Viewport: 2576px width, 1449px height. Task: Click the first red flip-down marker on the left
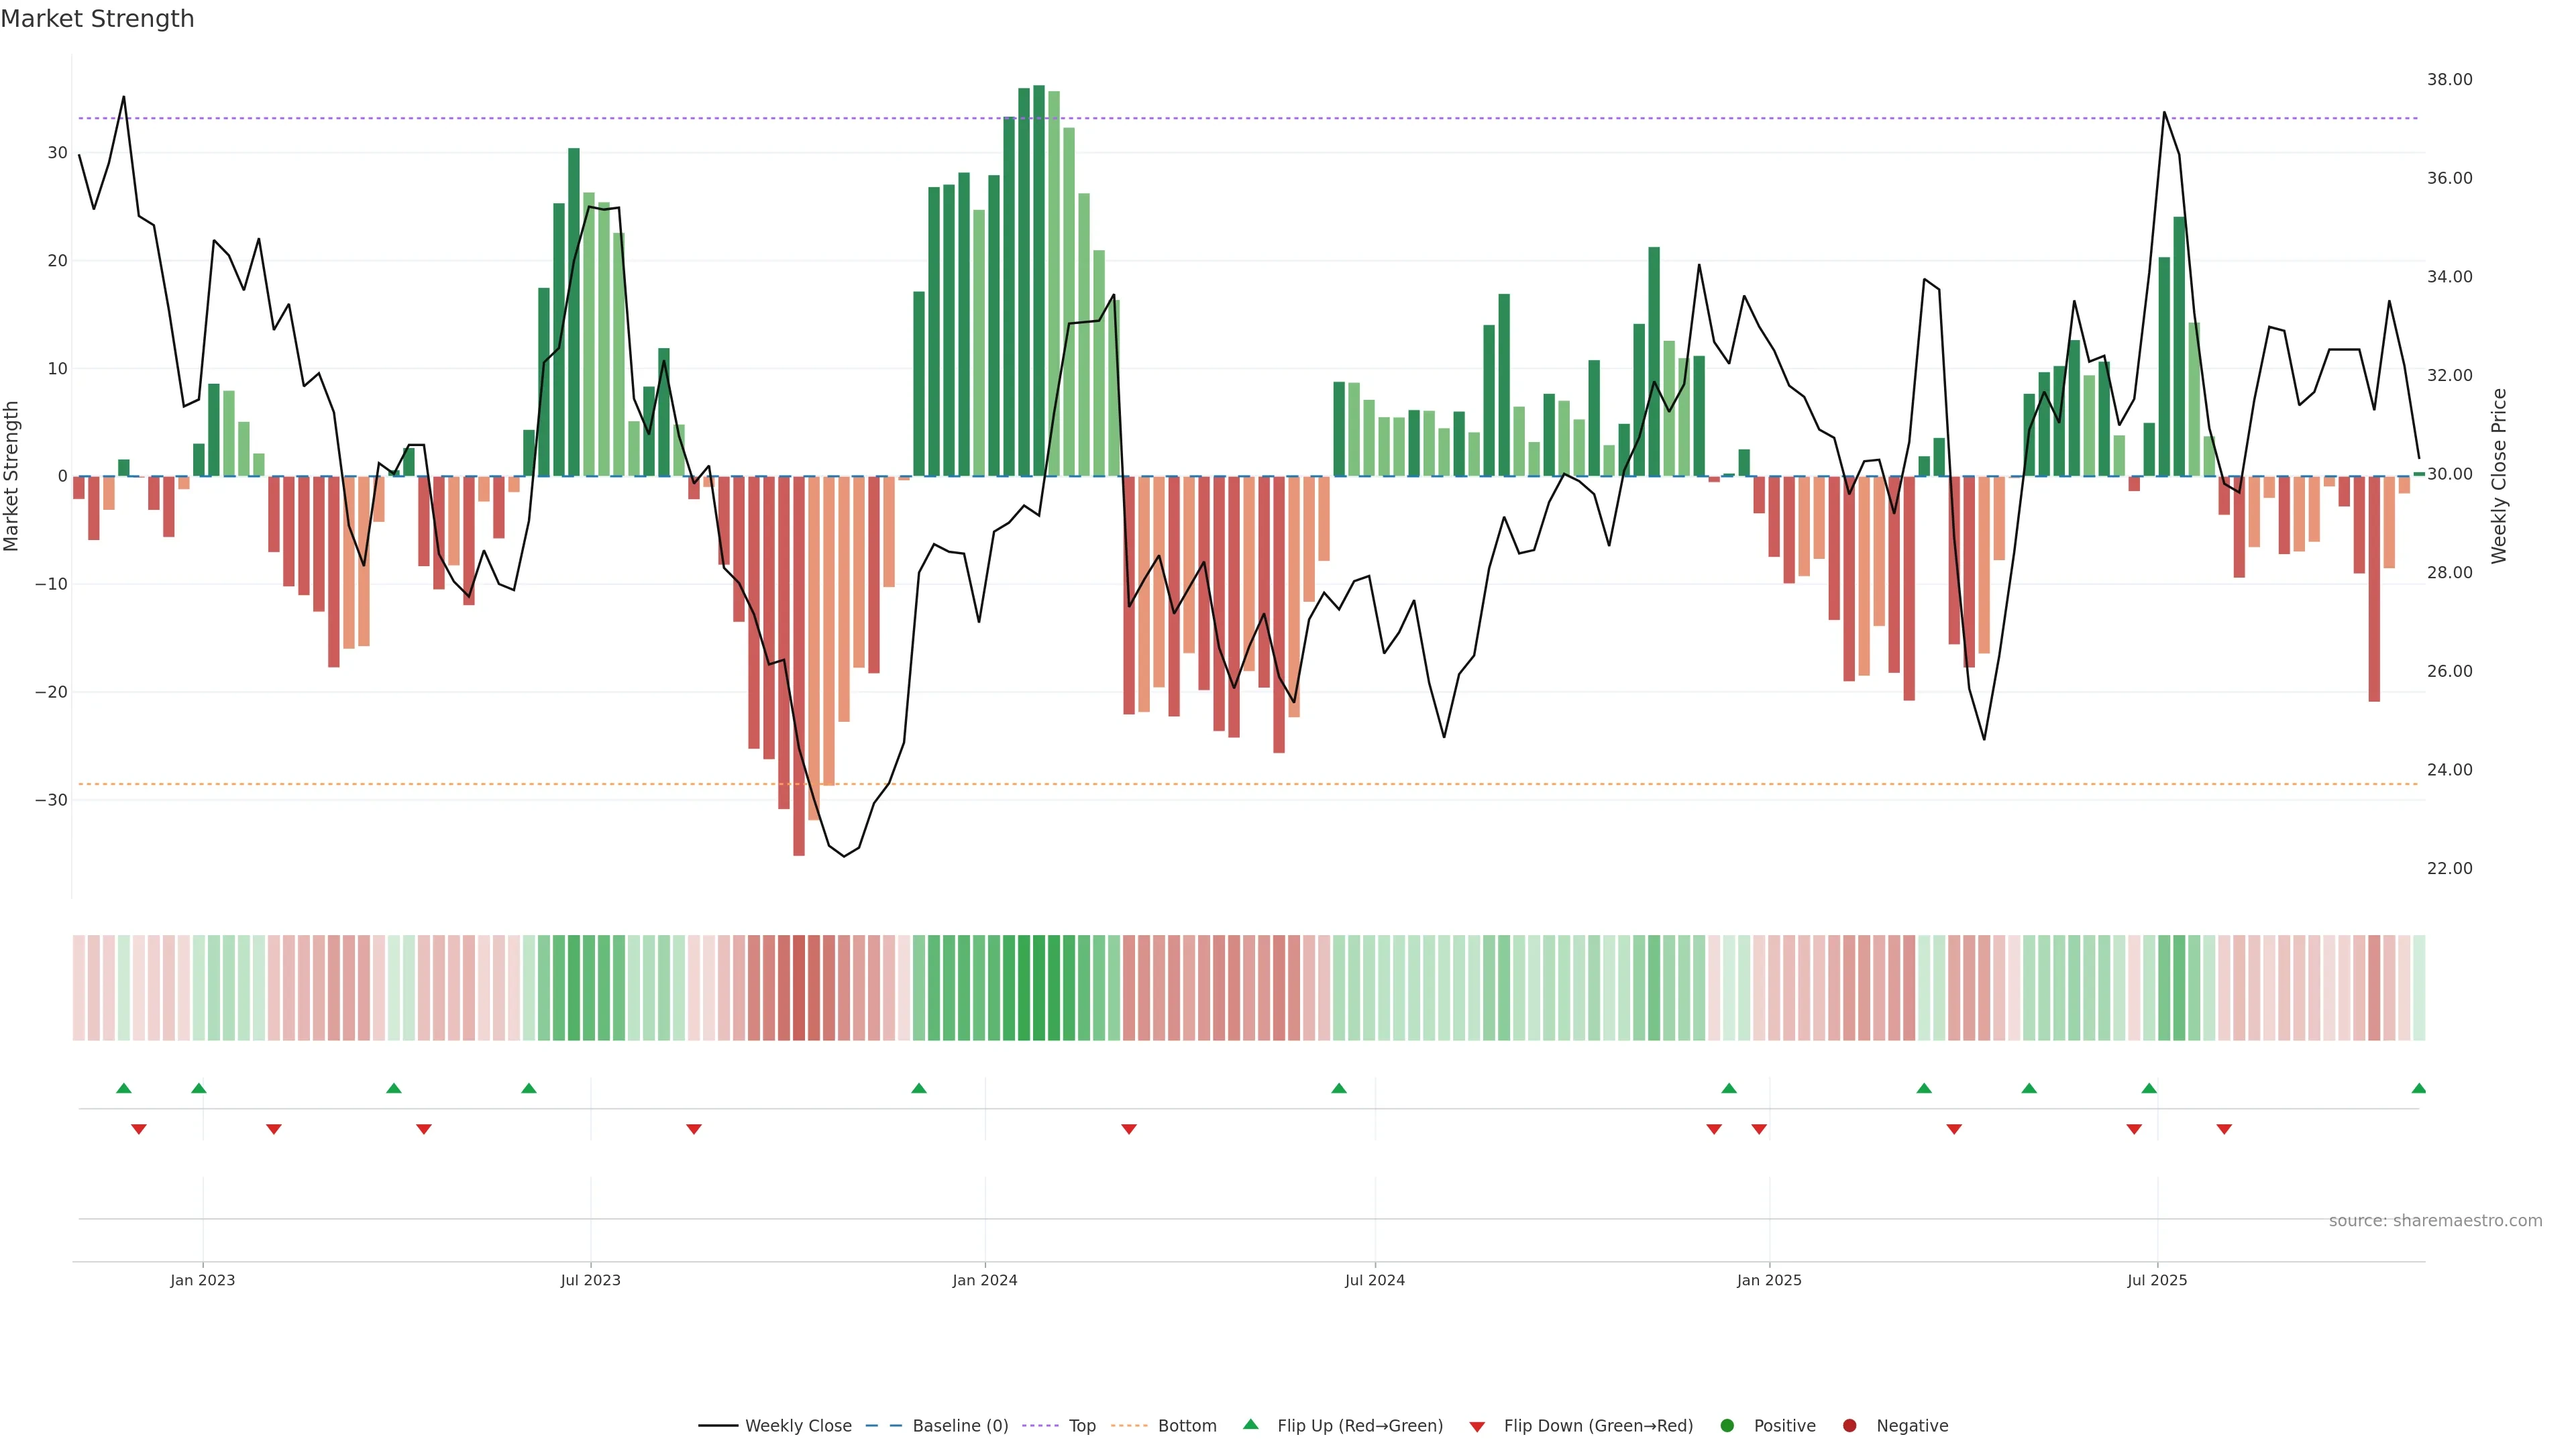click(139, 1129)
